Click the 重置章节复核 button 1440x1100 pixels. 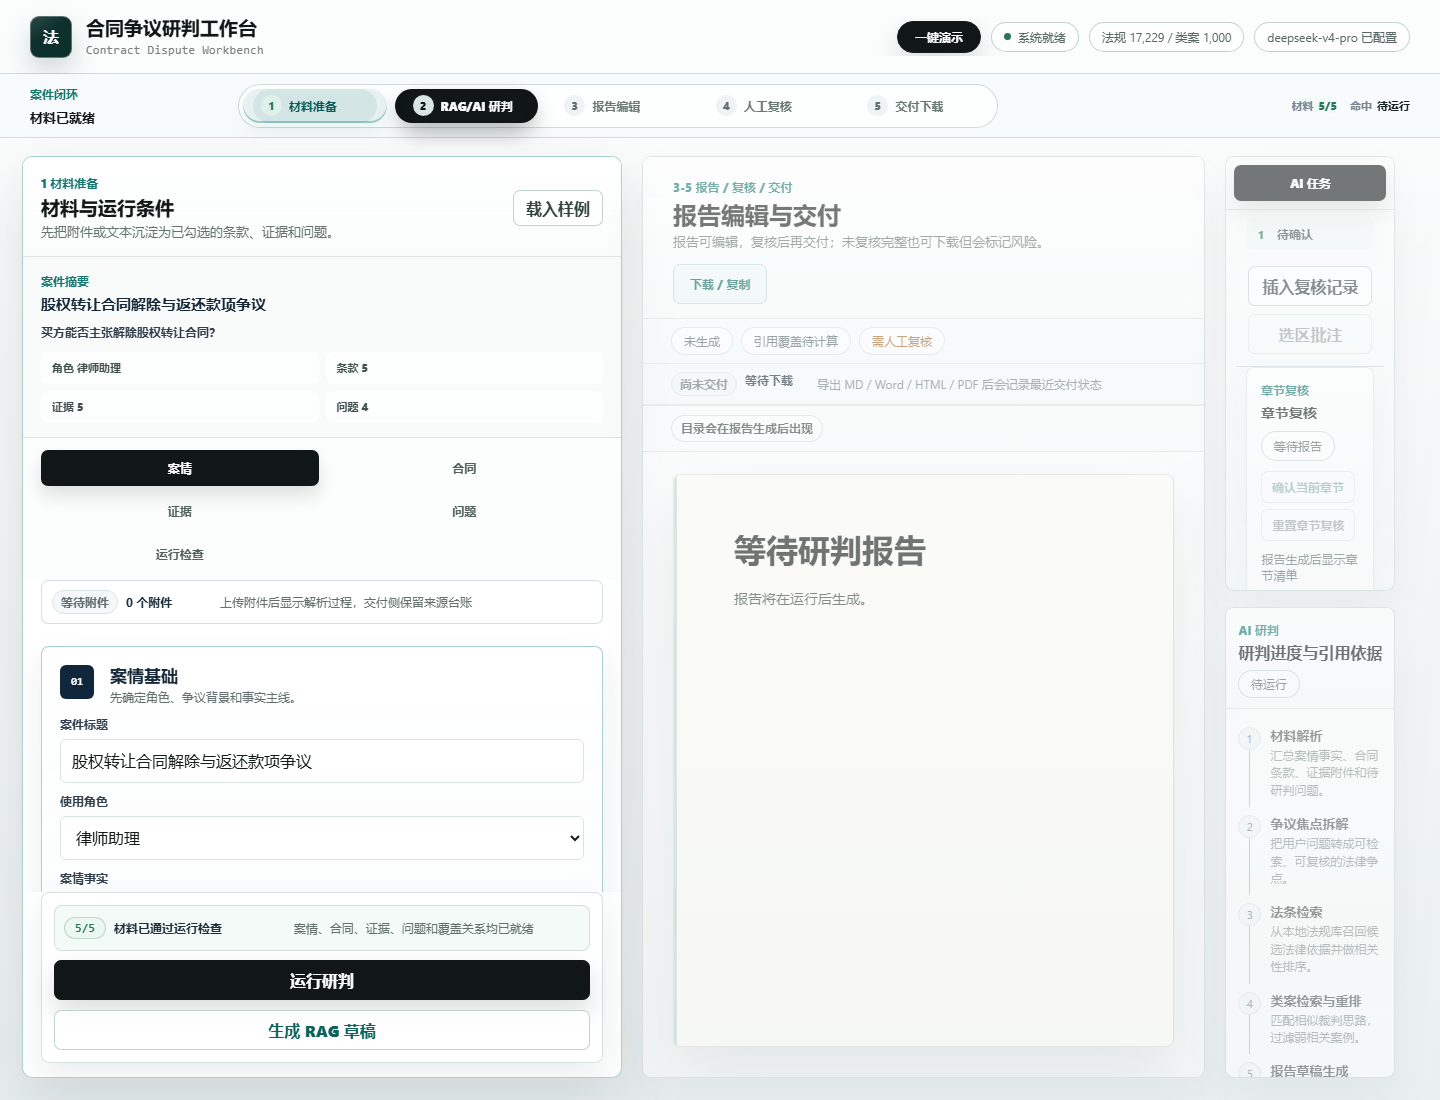pyautogui.click(x=1308, y=525)
